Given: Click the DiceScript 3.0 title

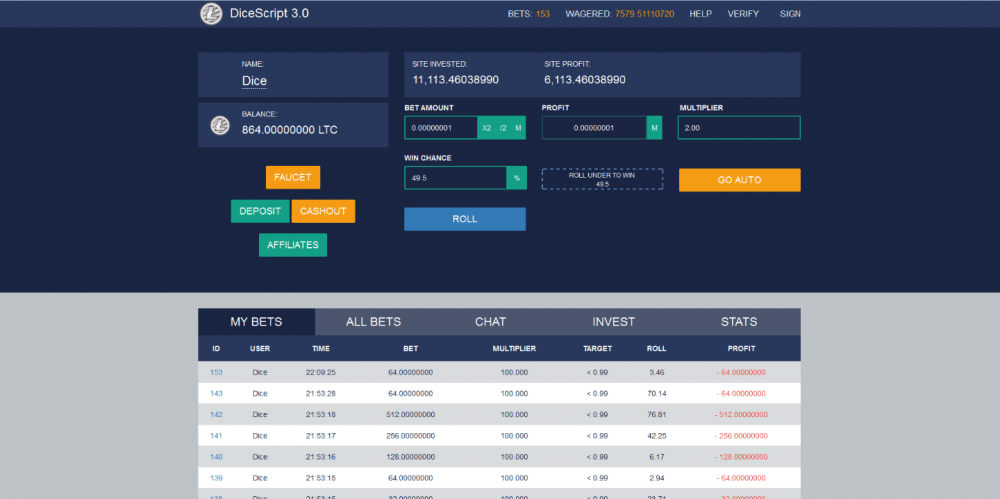Looking at the screenshot, I should pos(269,13).
